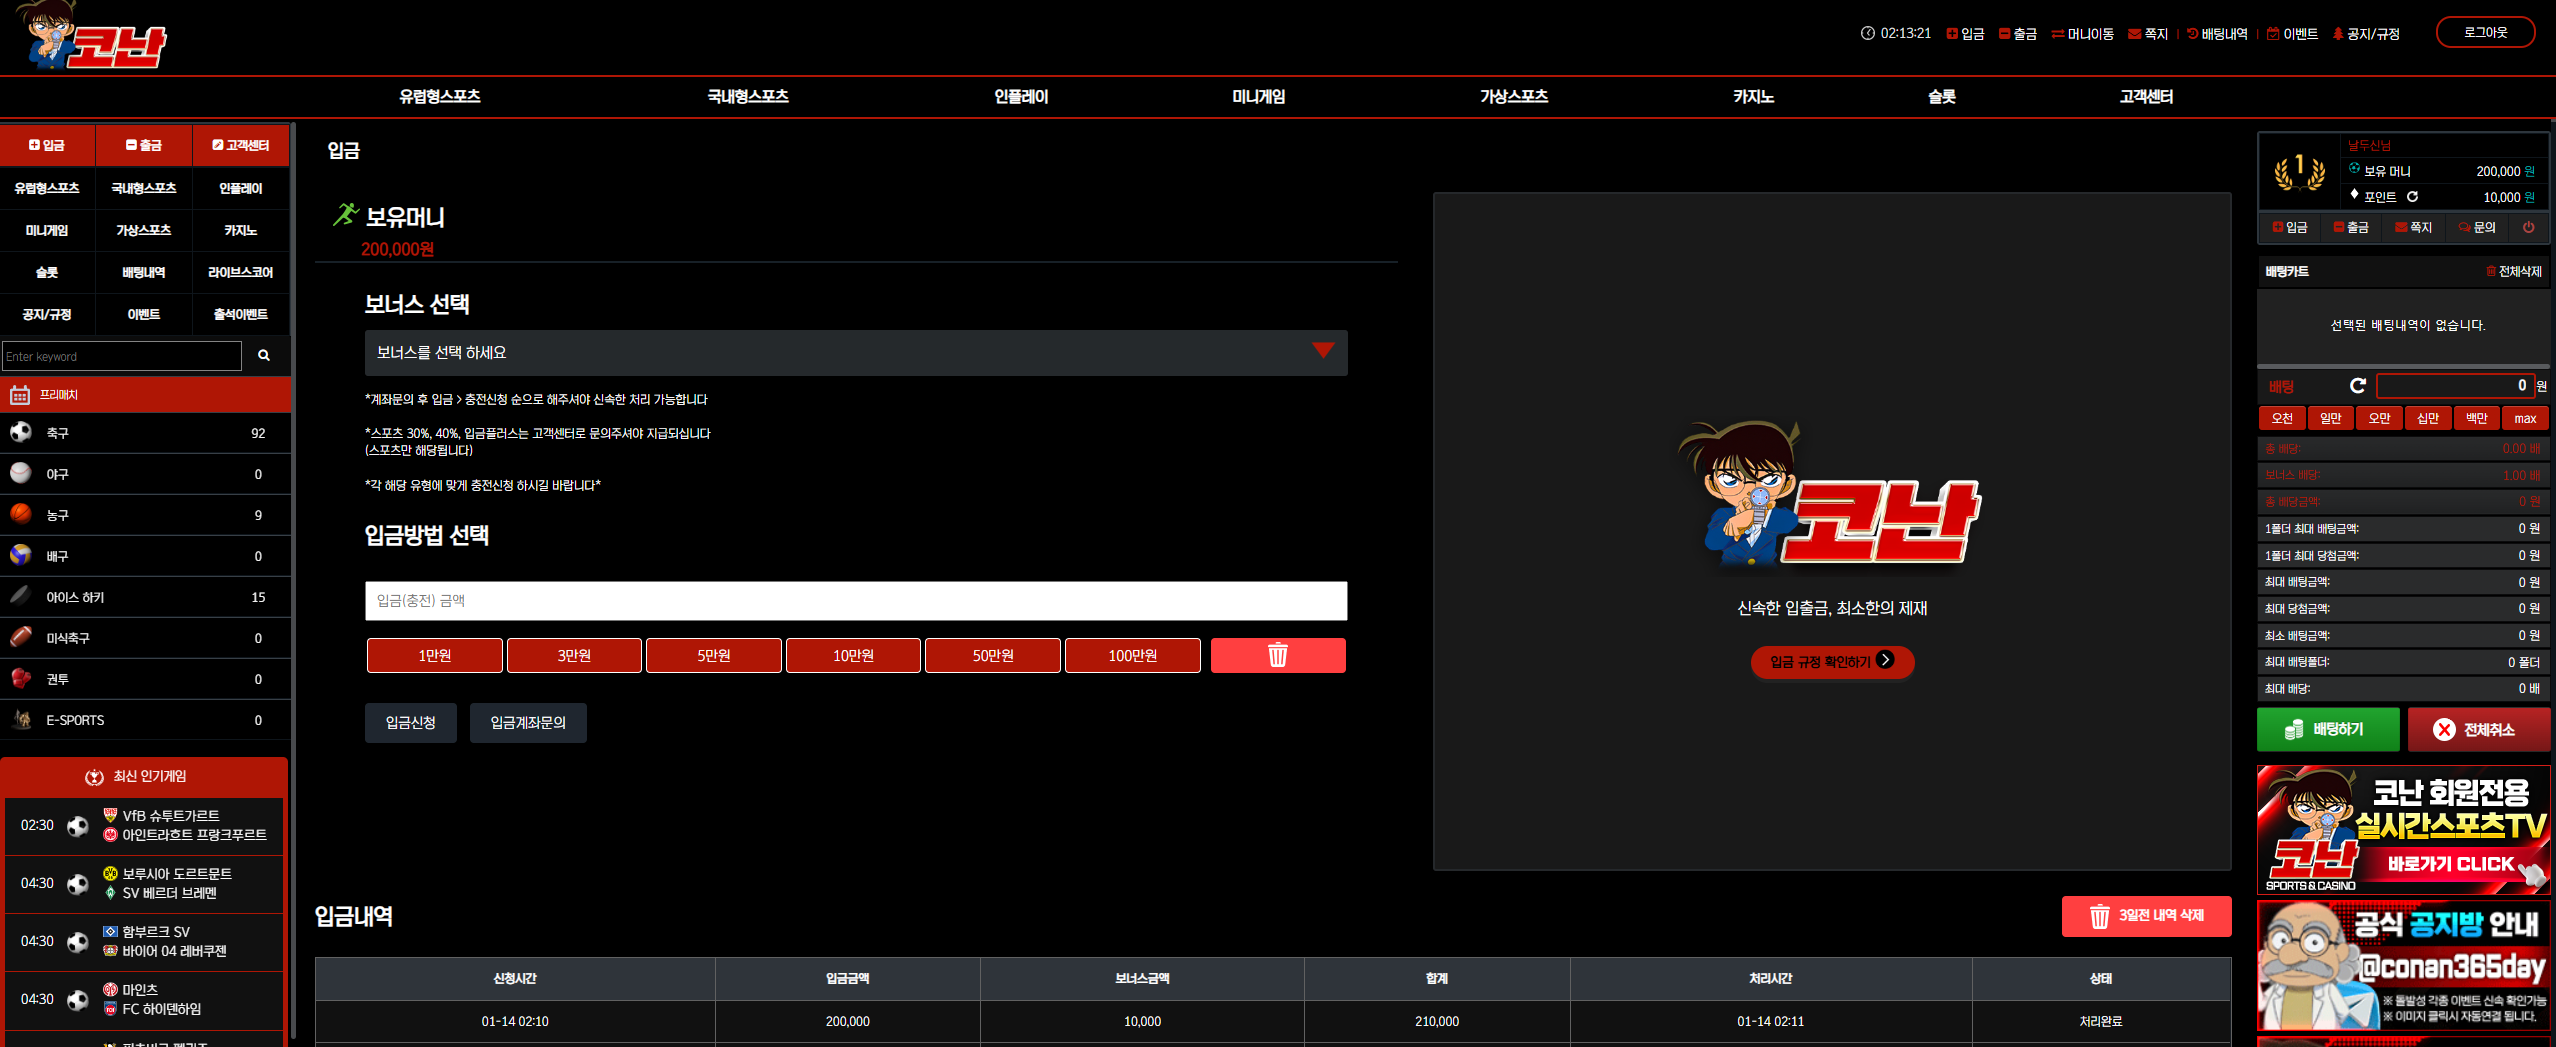Viewport: 2556px width, 1047px height.
Task: Open the 미니게임 top navigation menu
Action: 1258,97
